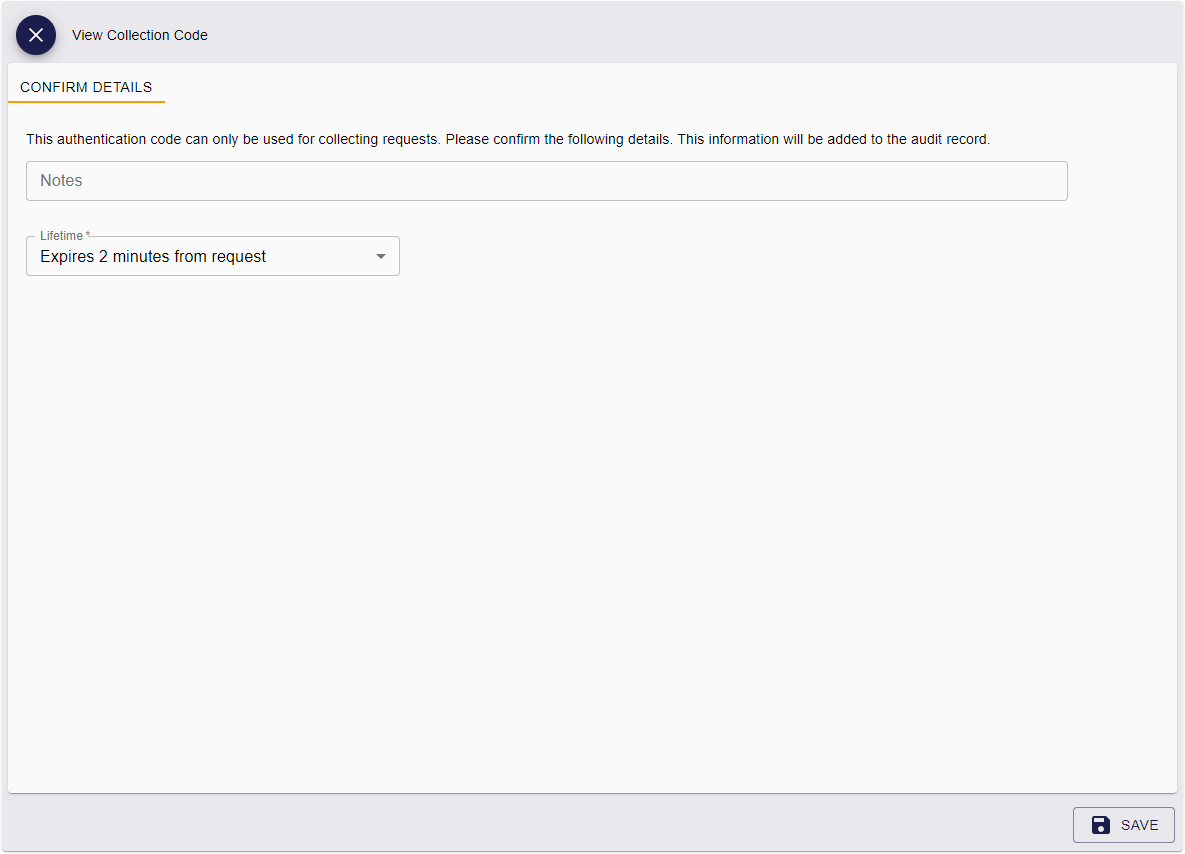
Task: Click the Lifetime field label
Action: pyautogui.click(x=61, y=236)
